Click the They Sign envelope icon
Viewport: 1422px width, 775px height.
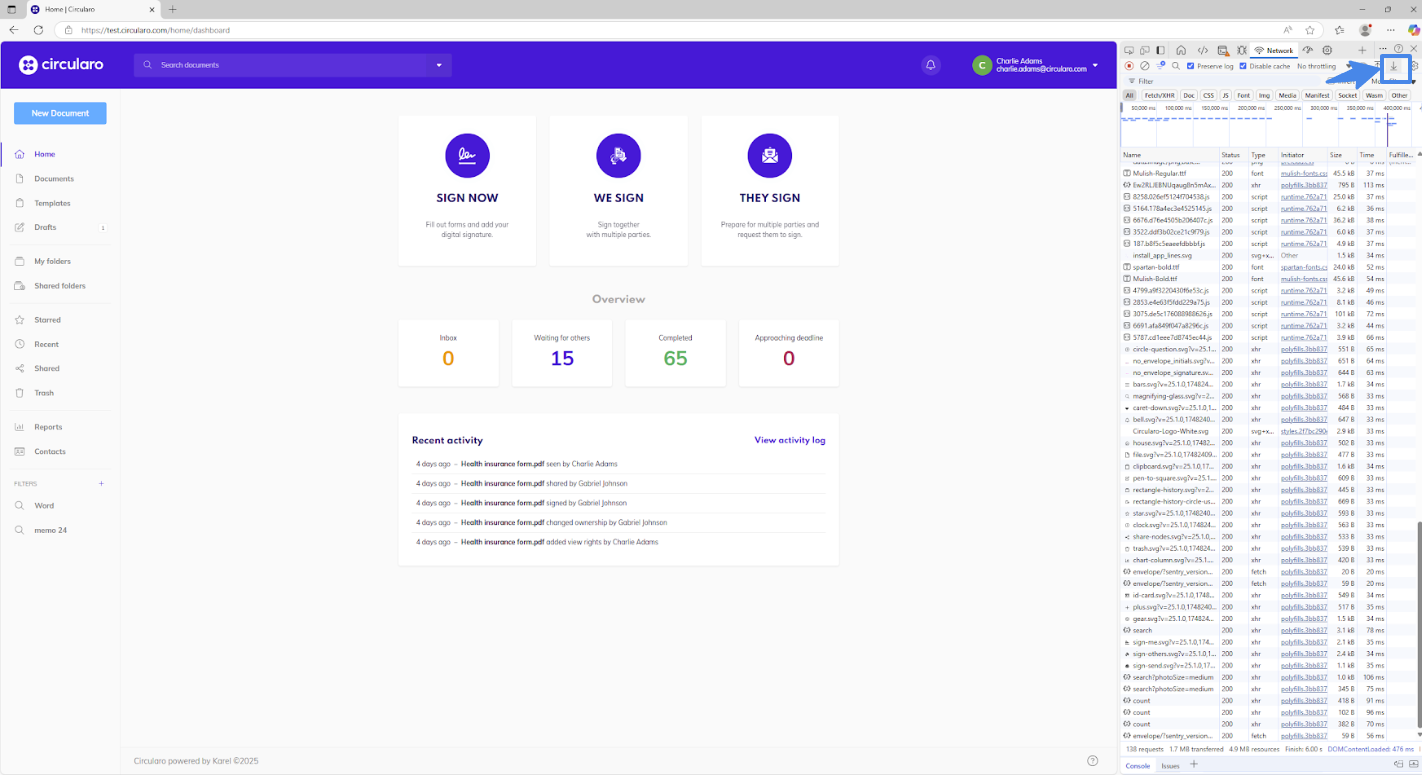pos(769,156)
